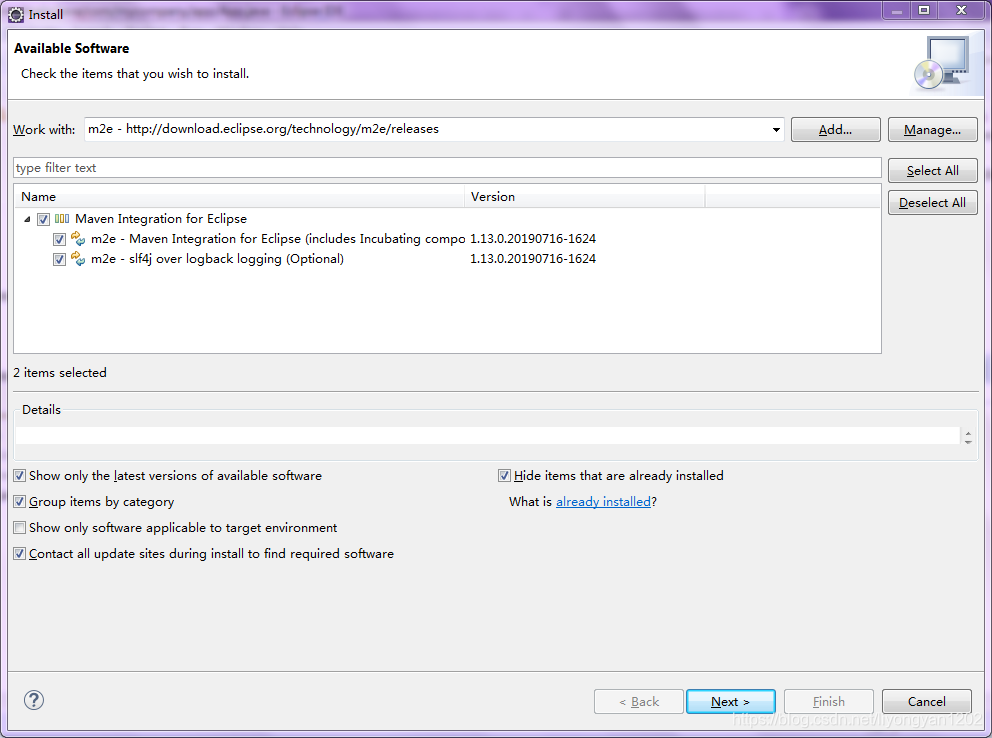Click the Manage... button
Viewport: 992px width, 738px height.
[x=933, y=130]
